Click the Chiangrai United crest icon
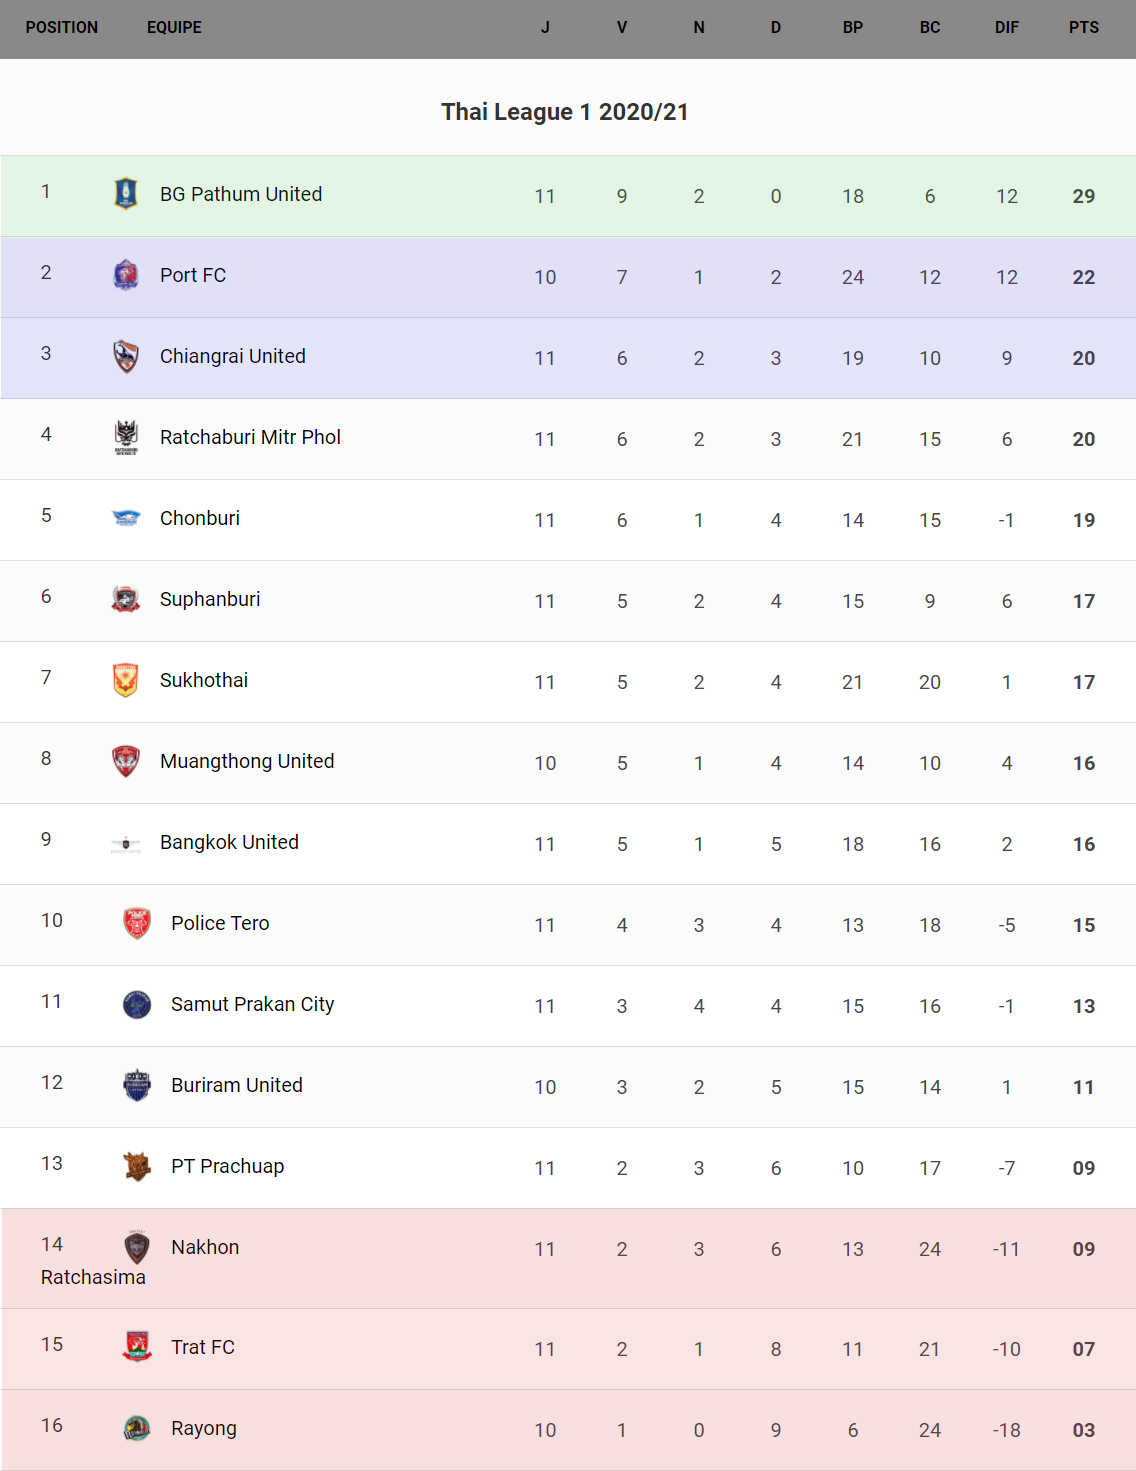Image resolution: width=1136 pixels, height=1471 pixels. [x=126, y=356]
